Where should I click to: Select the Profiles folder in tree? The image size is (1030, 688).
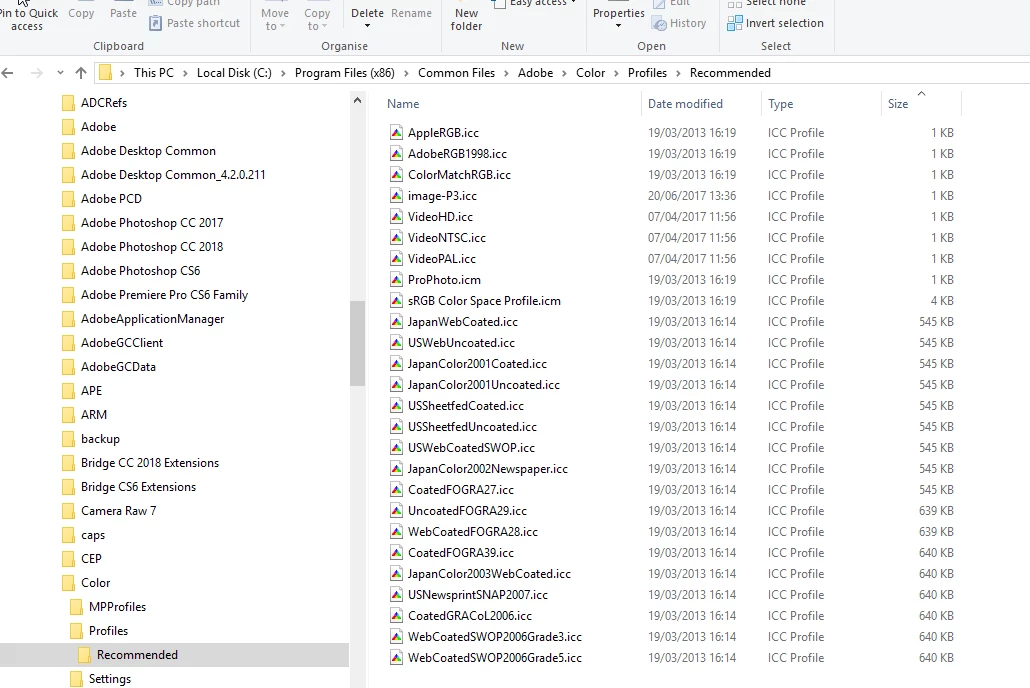point(108,631)
